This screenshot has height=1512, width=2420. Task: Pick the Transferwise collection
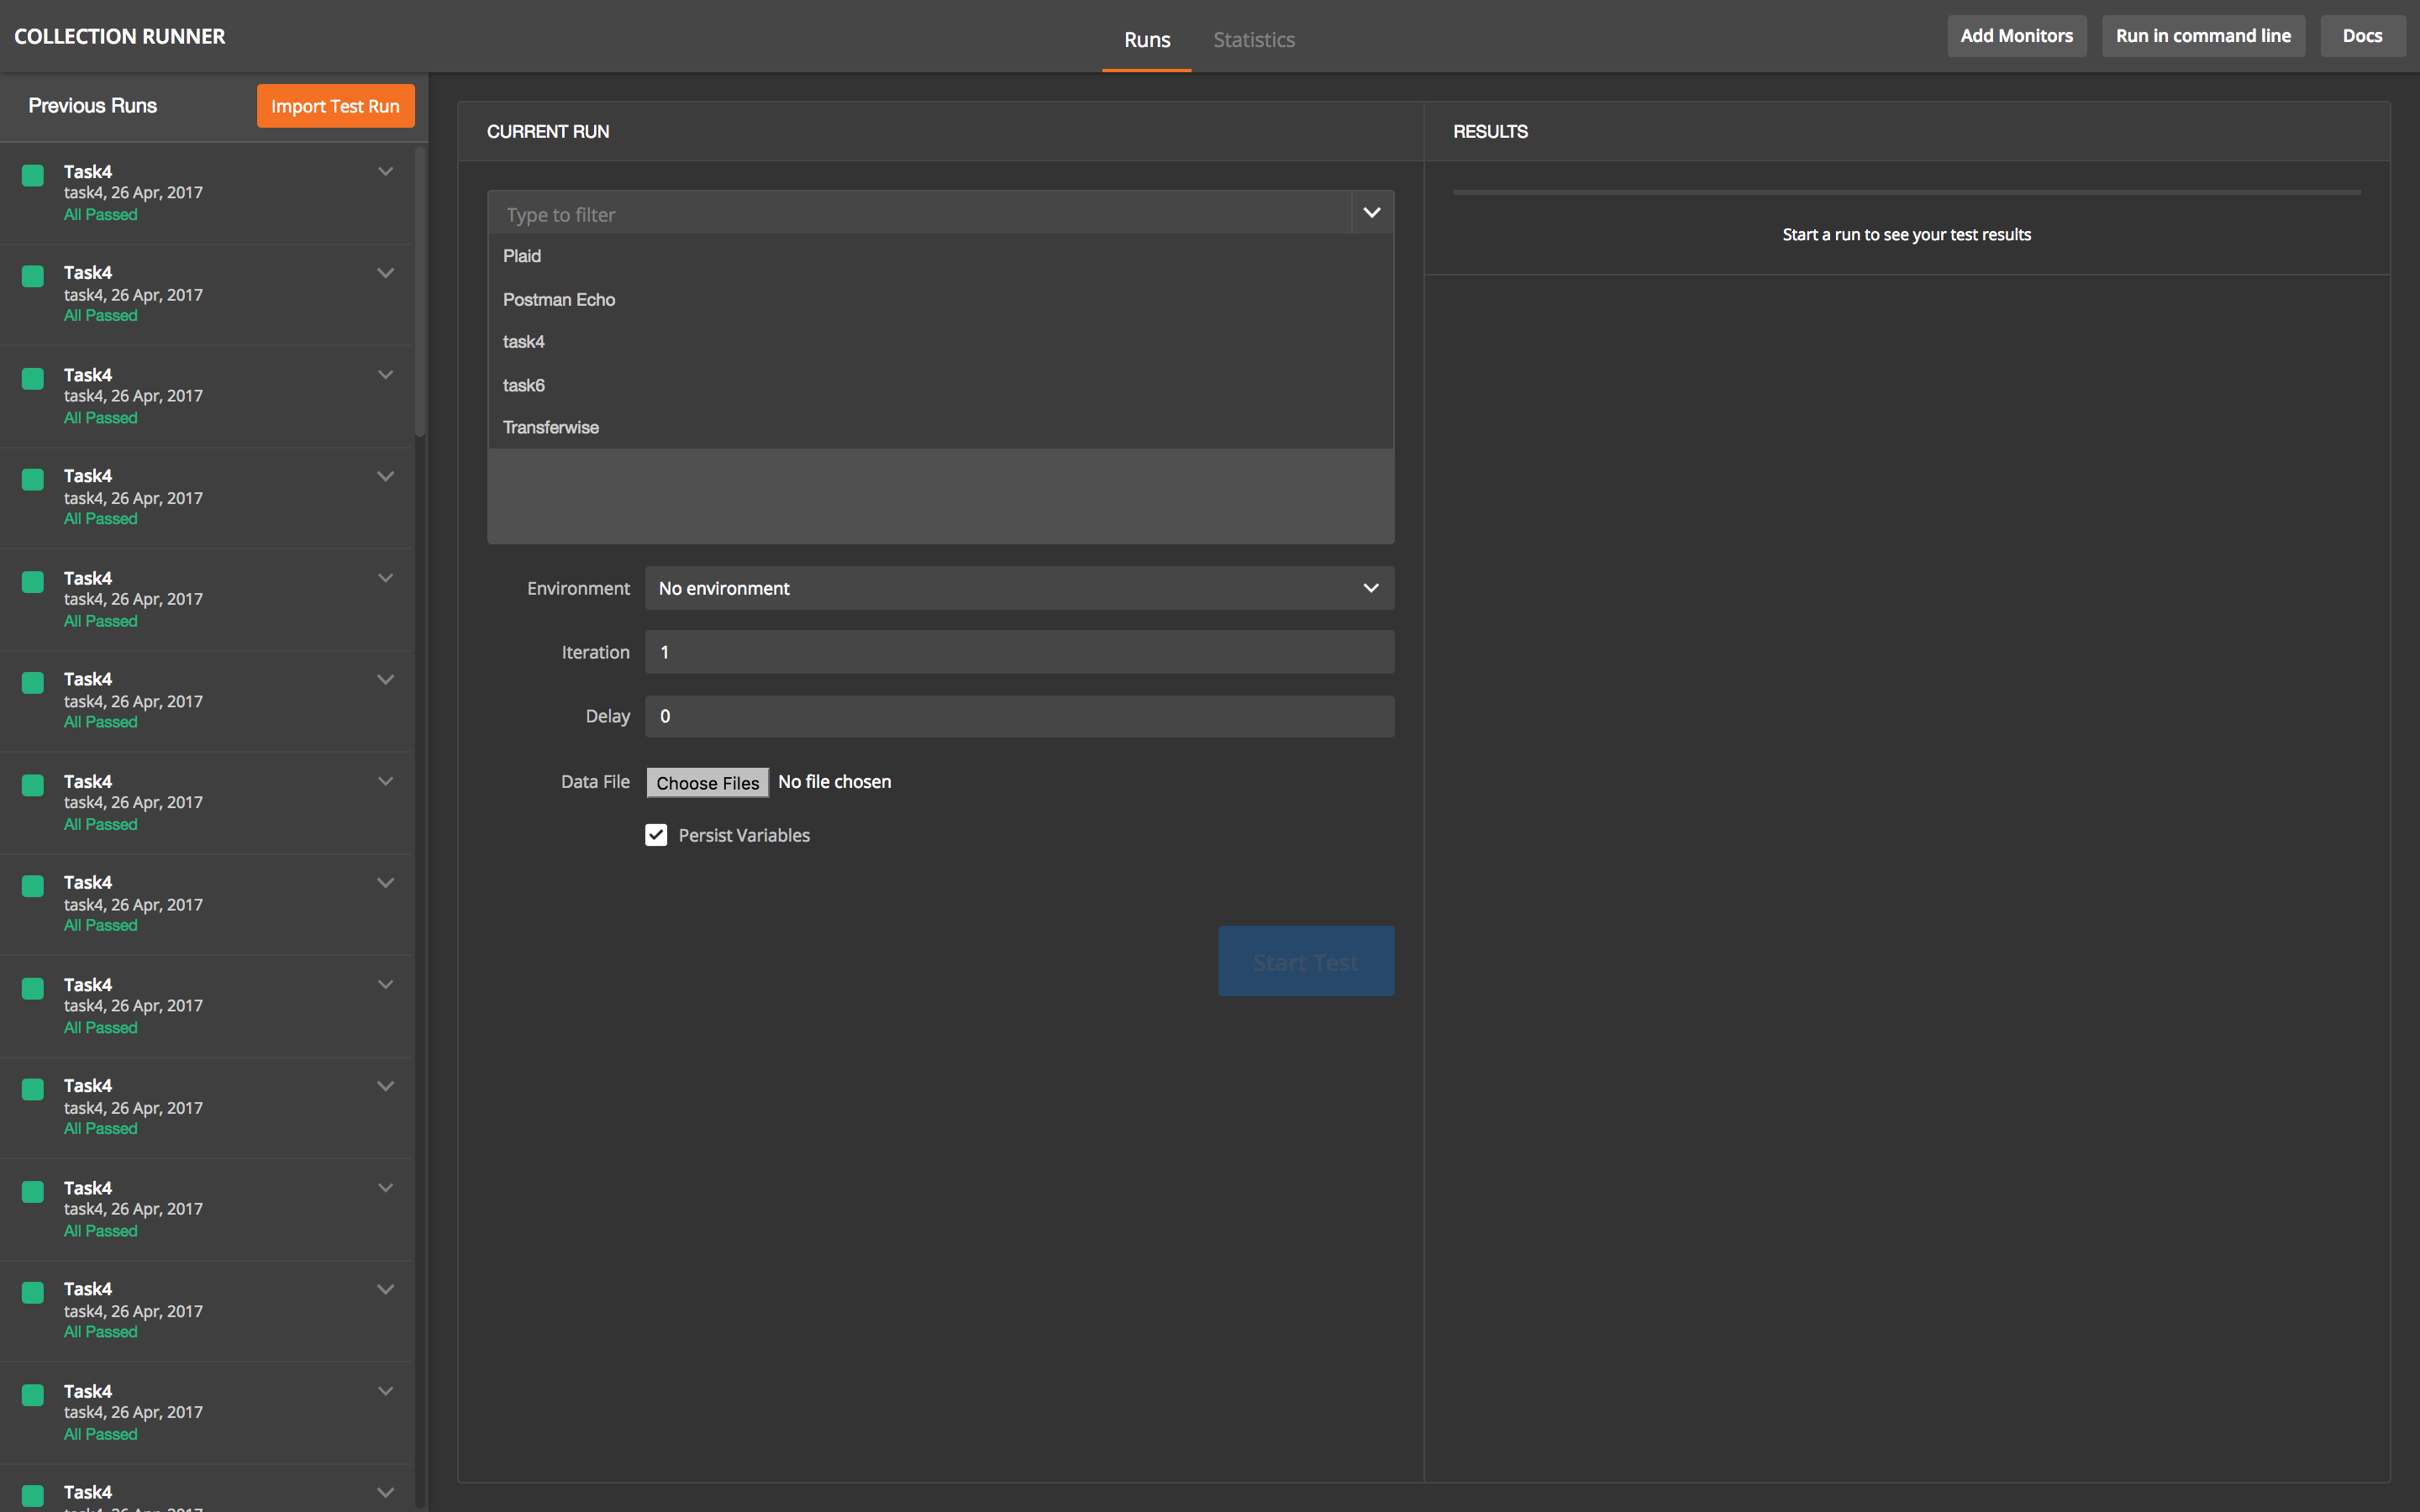(x=551, y=428)
